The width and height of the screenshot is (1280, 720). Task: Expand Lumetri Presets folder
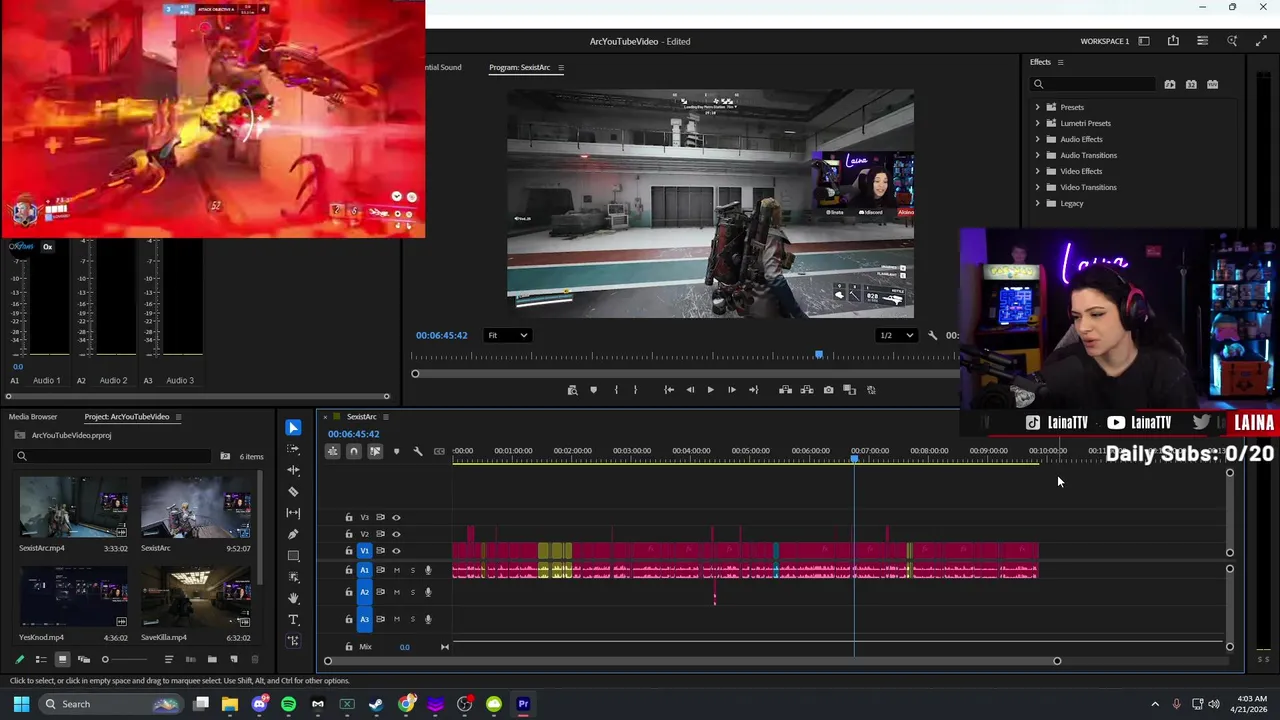pyautogui.click(x=1037, y=123)
